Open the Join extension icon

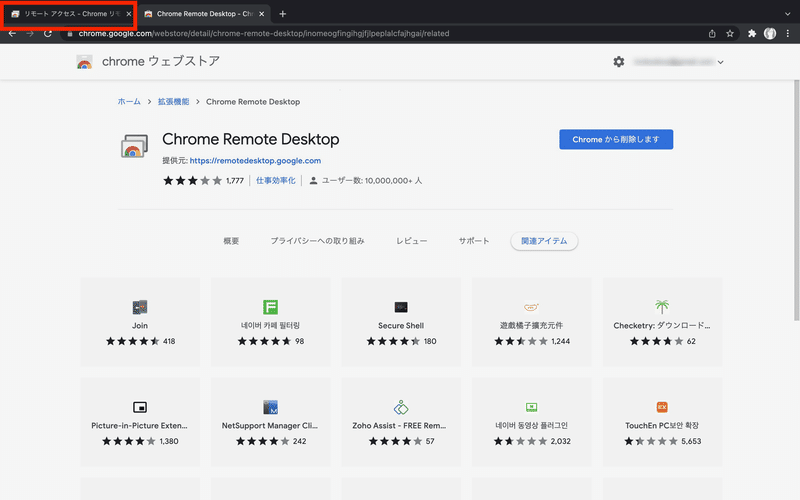tap(140, 307)
